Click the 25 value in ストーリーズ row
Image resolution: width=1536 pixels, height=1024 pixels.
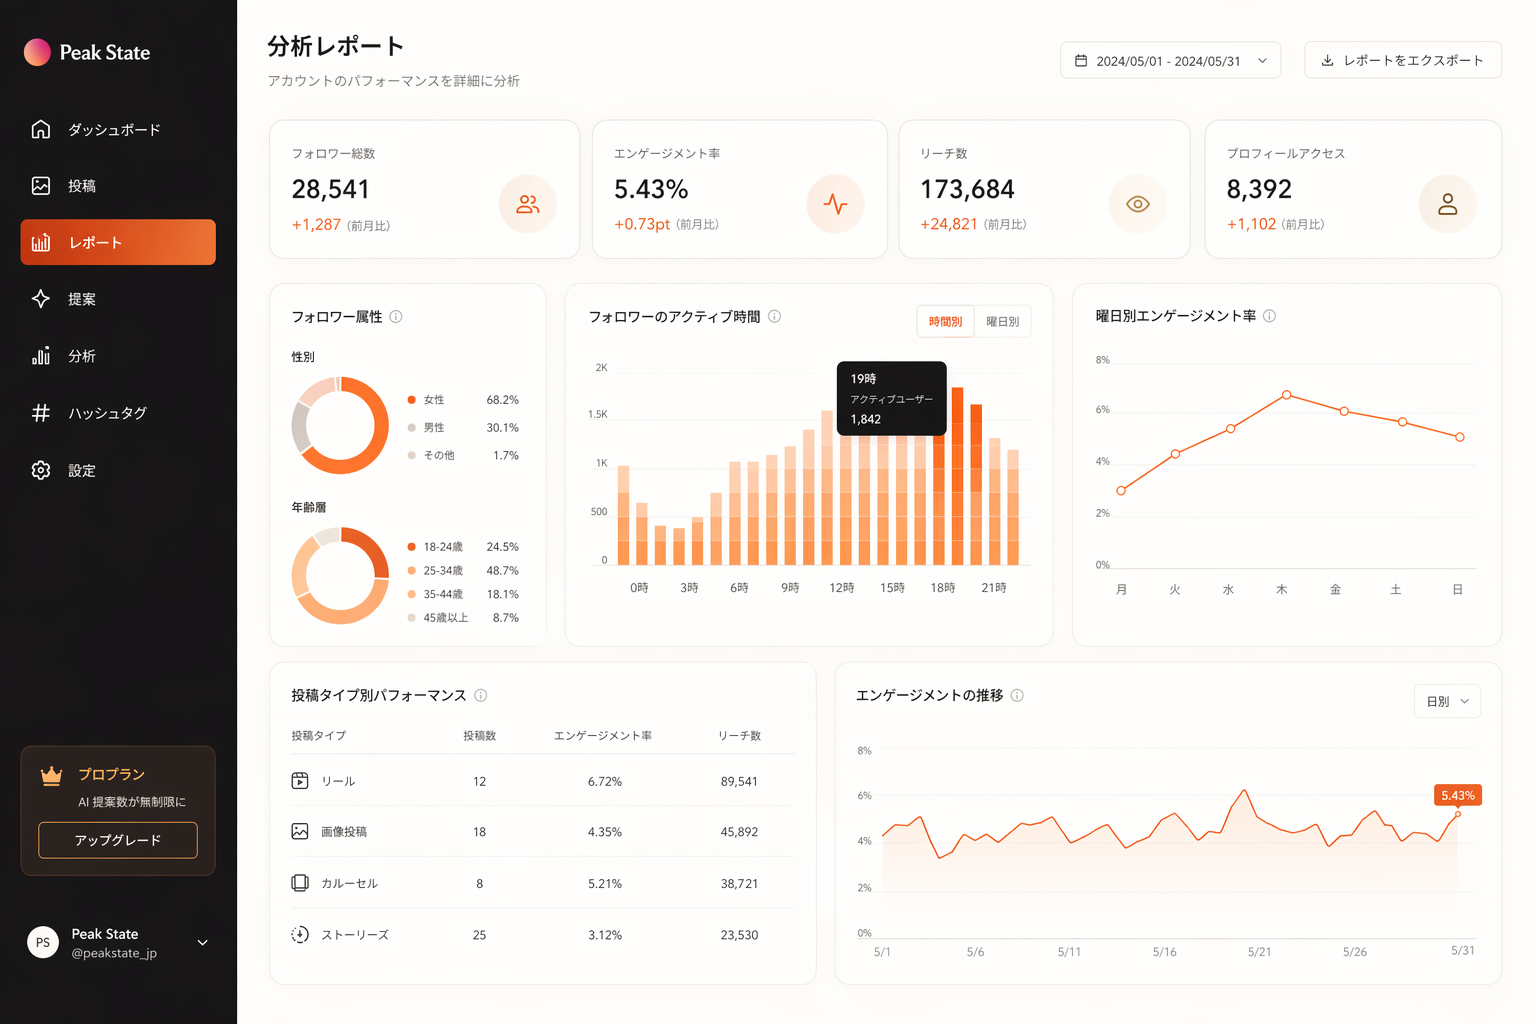(x=480, y=934)
